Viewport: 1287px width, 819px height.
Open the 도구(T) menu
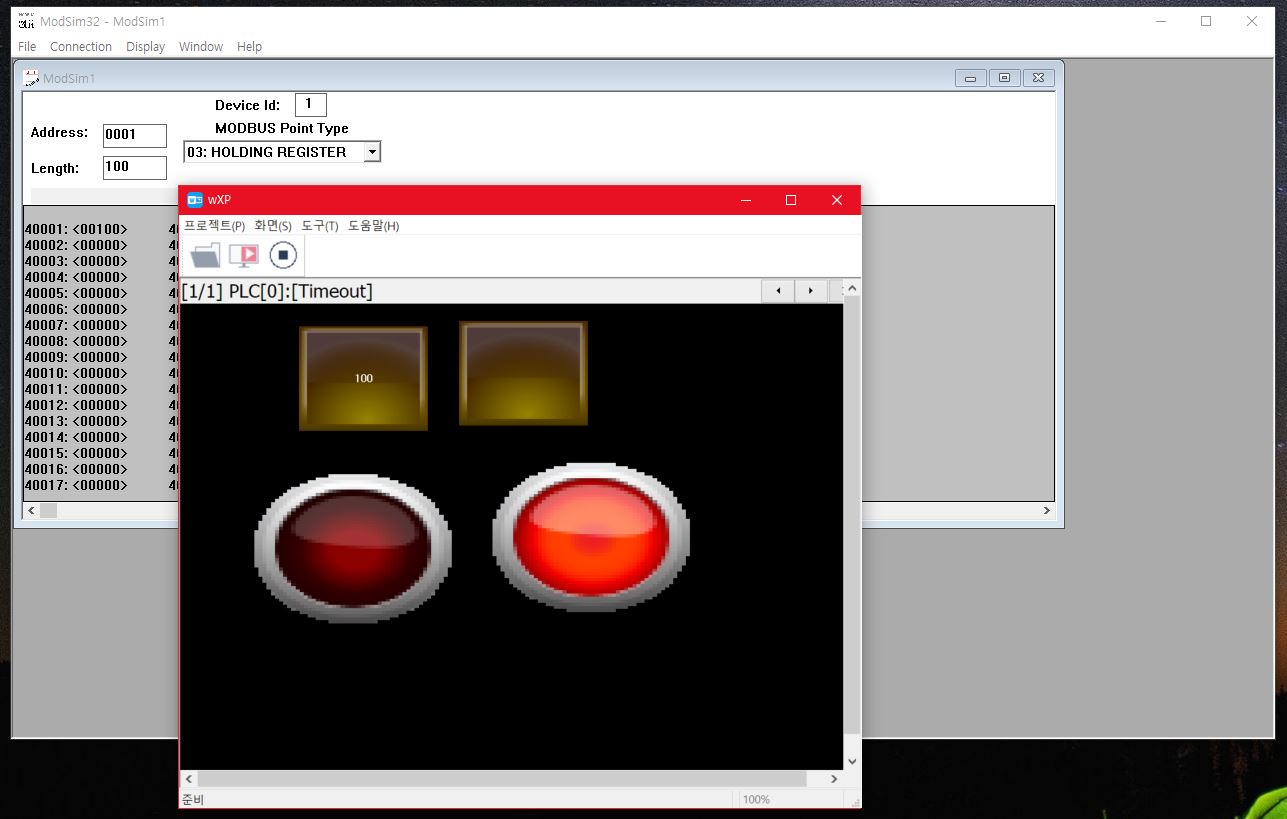point(320,226)
